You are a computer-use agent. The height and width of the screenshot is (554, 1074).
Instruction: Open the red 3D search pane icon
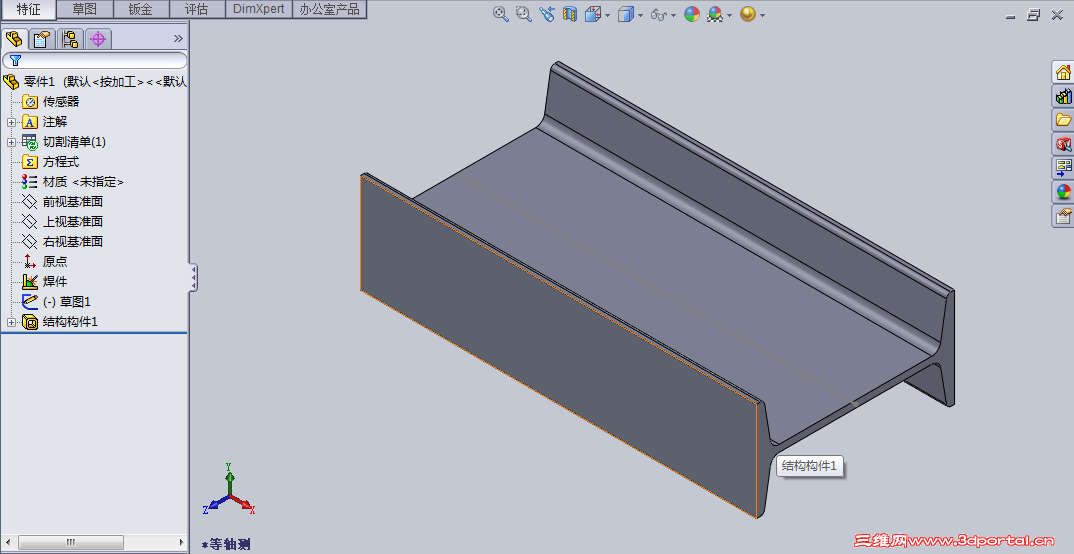(x=1063, y=144)
